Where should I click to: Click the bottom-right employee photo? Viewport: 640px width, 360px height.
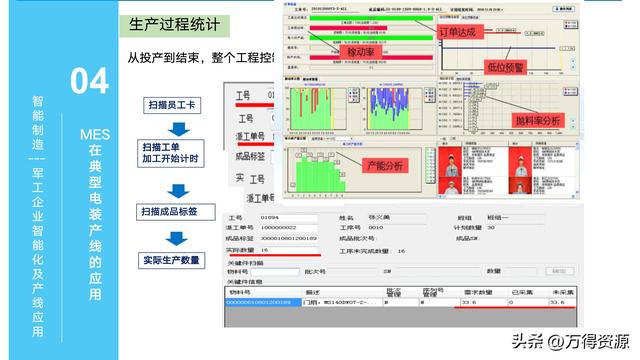(520, 186)
